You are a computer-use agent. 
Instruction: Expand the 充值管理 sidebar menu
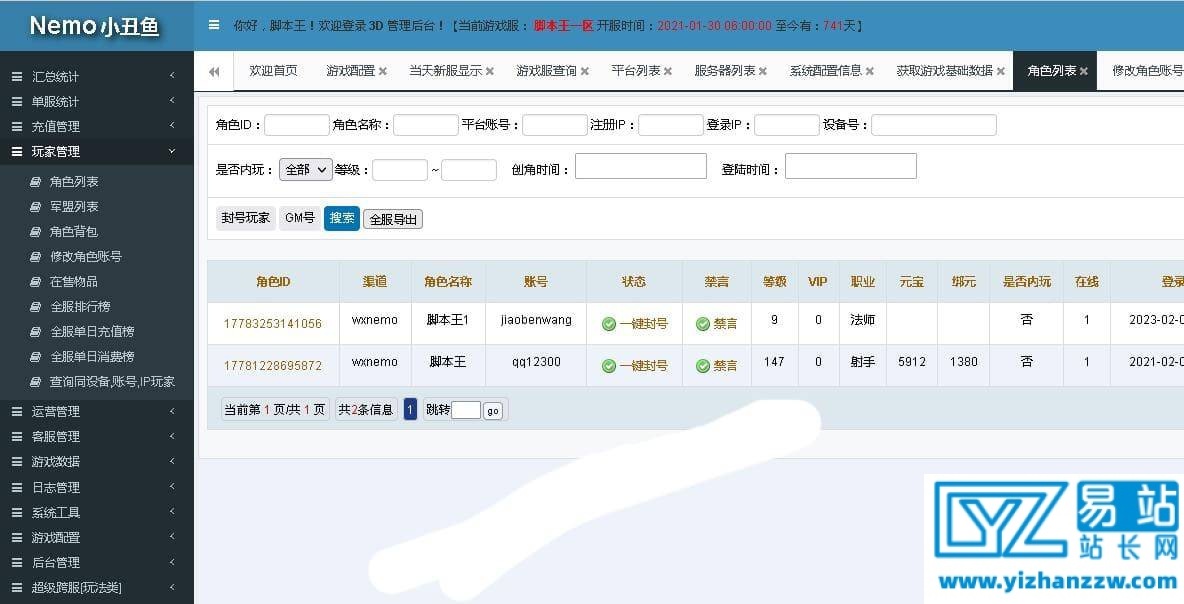coord(97,126)
